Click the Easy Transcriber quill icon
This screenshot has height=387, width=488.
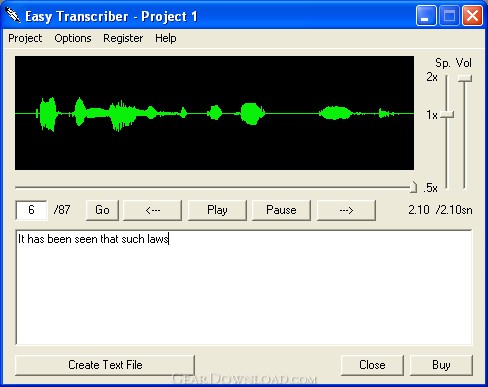[x=13, y=15]
